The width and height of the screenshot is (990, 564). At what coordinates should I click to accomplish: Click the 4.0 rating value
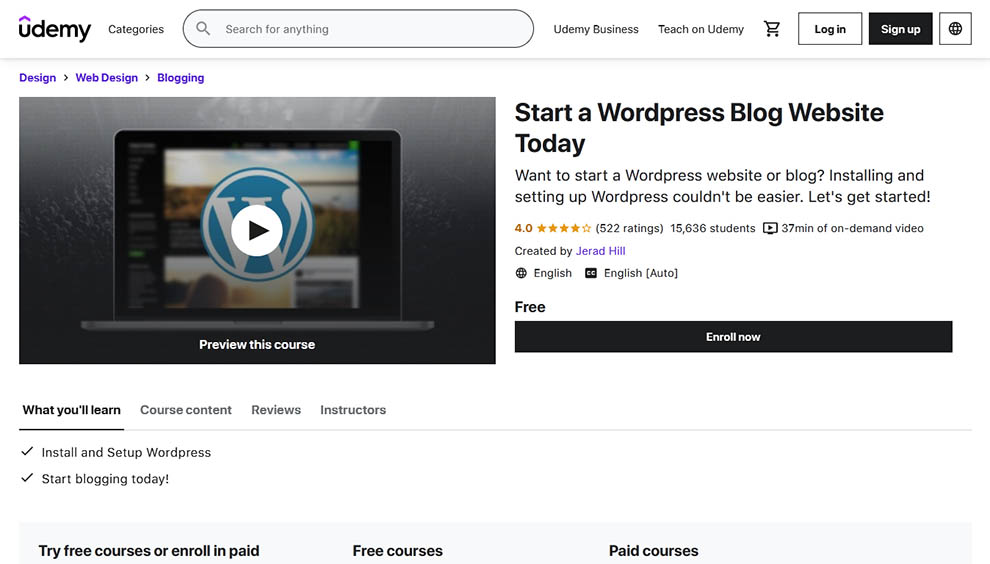(523, 228)
